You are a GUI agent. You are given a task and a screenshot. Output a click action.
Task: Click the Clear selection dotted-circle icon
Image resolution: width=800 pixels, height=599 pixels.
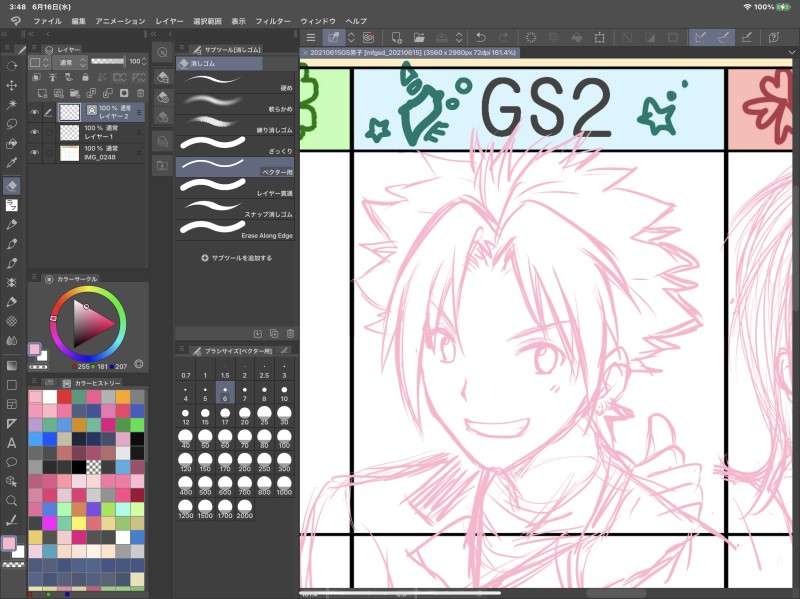tap(531, 37)
